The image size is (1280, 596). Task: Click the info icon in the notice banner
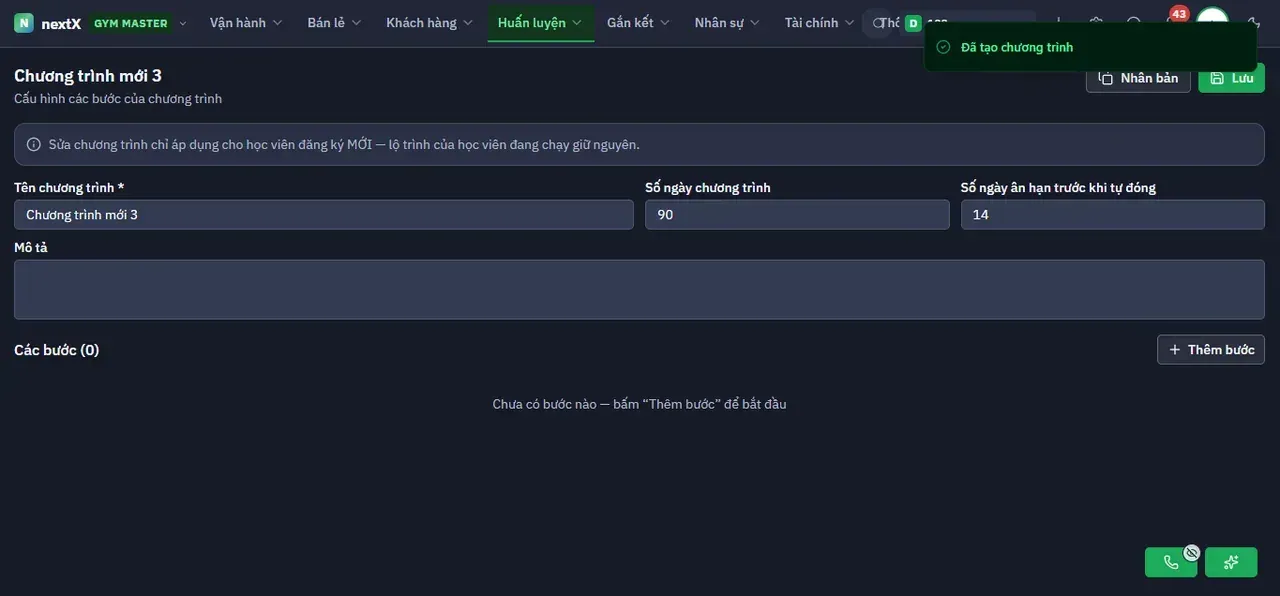tap(34, 144)
